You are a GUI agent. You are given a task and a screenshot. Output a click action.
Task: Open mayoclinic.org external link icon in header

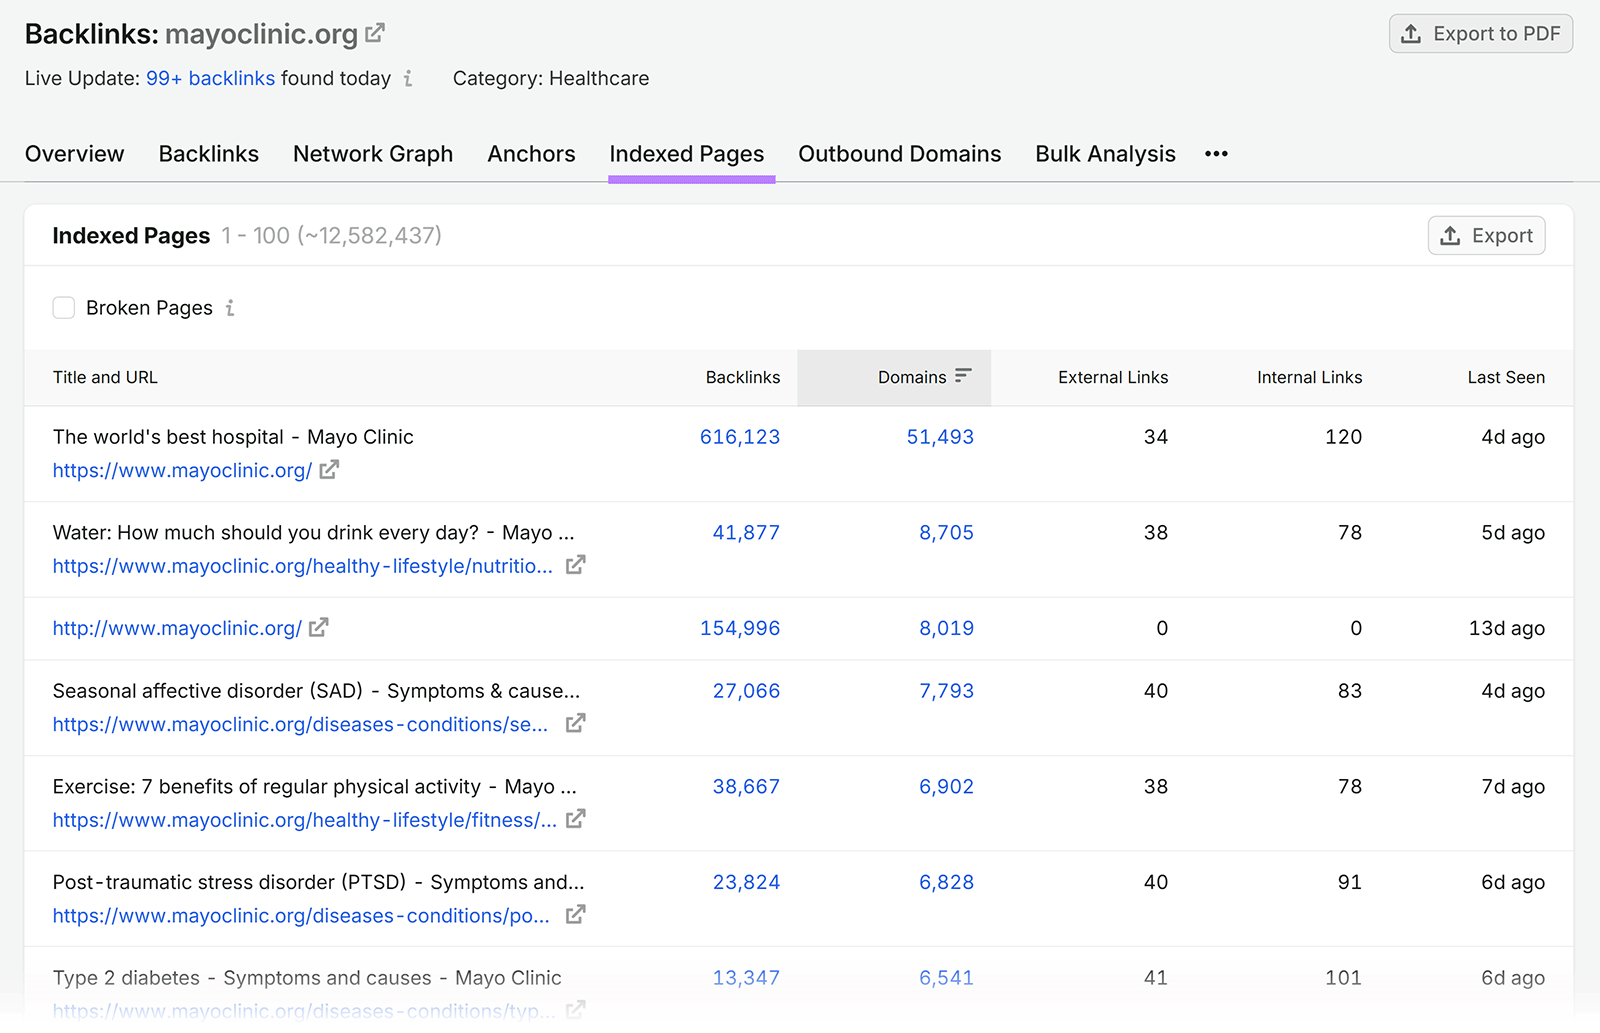(375, 33)
